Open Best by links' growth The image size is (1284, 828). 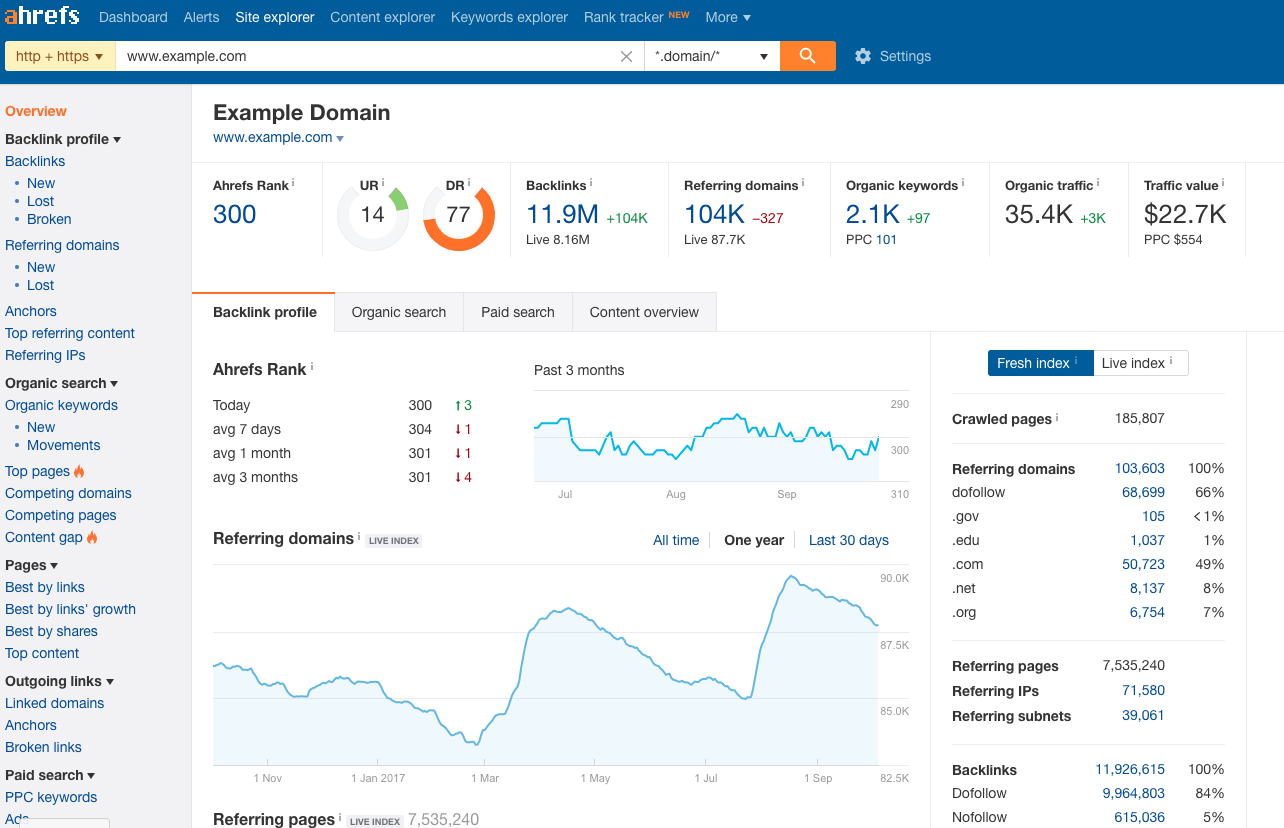pos(70,609)
